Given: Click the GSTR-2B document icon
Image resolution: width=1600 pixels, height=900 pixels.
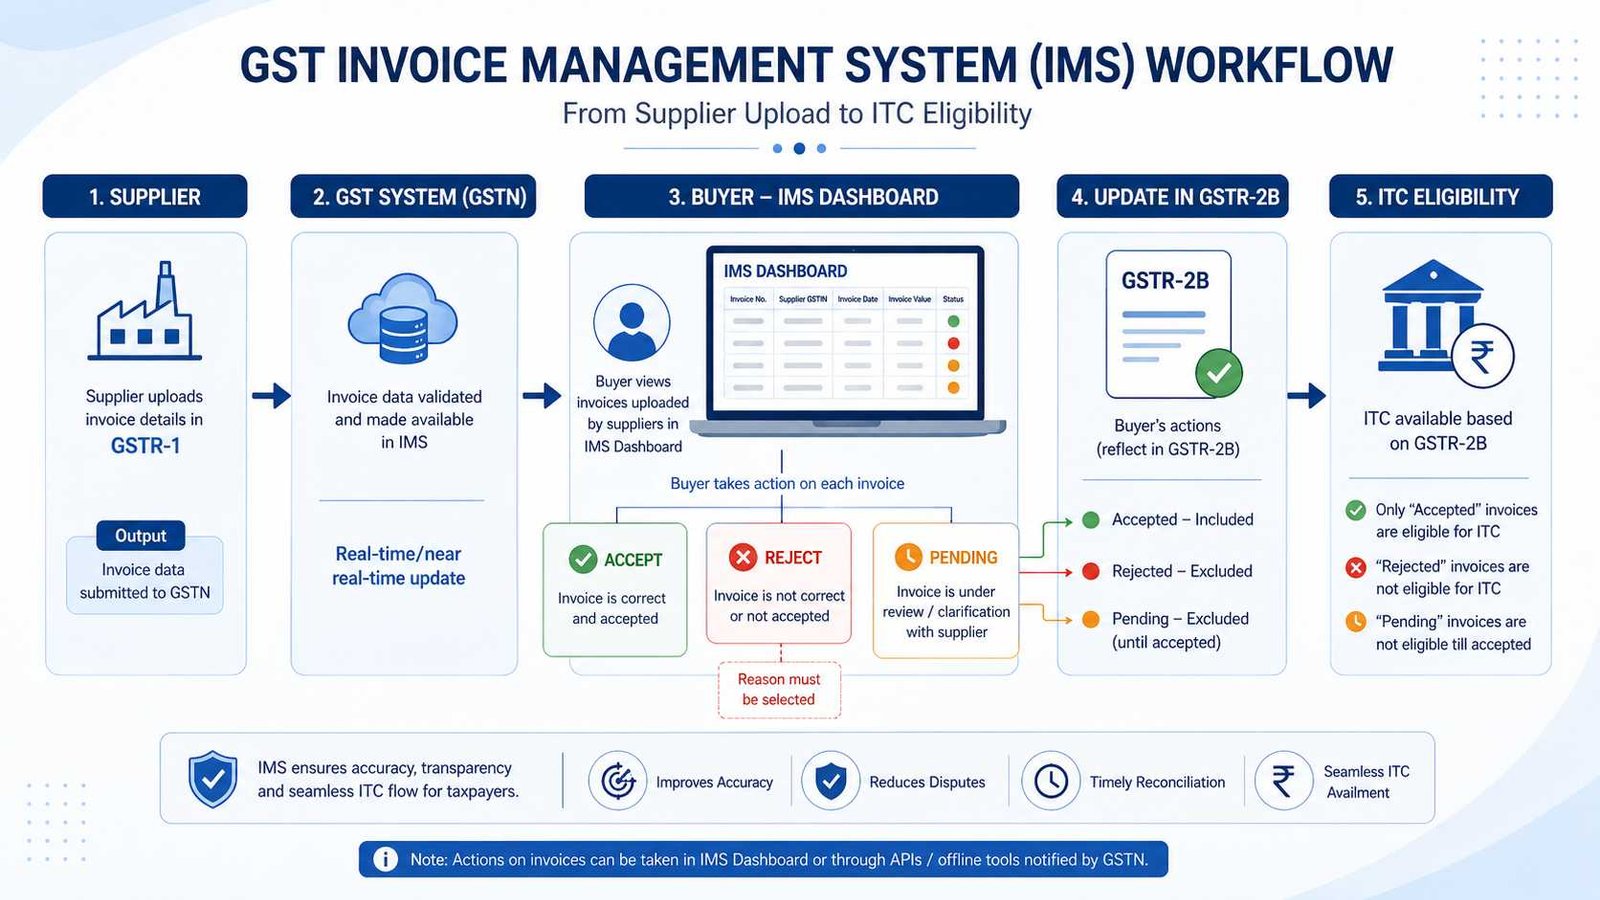Looking at the screenshot, I should coord(1169,325).
